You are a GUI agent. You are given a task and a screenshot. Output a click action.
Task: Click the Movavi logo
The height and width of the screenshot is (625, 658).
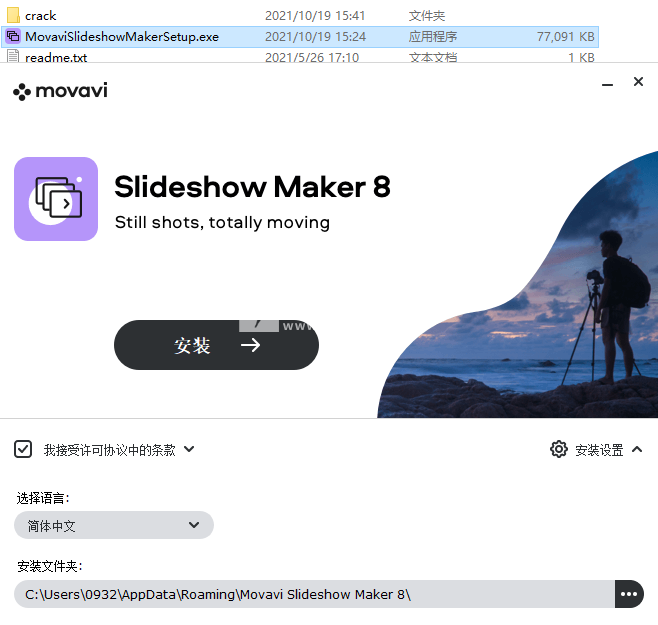pyautogui.click(x=60, y=91)
